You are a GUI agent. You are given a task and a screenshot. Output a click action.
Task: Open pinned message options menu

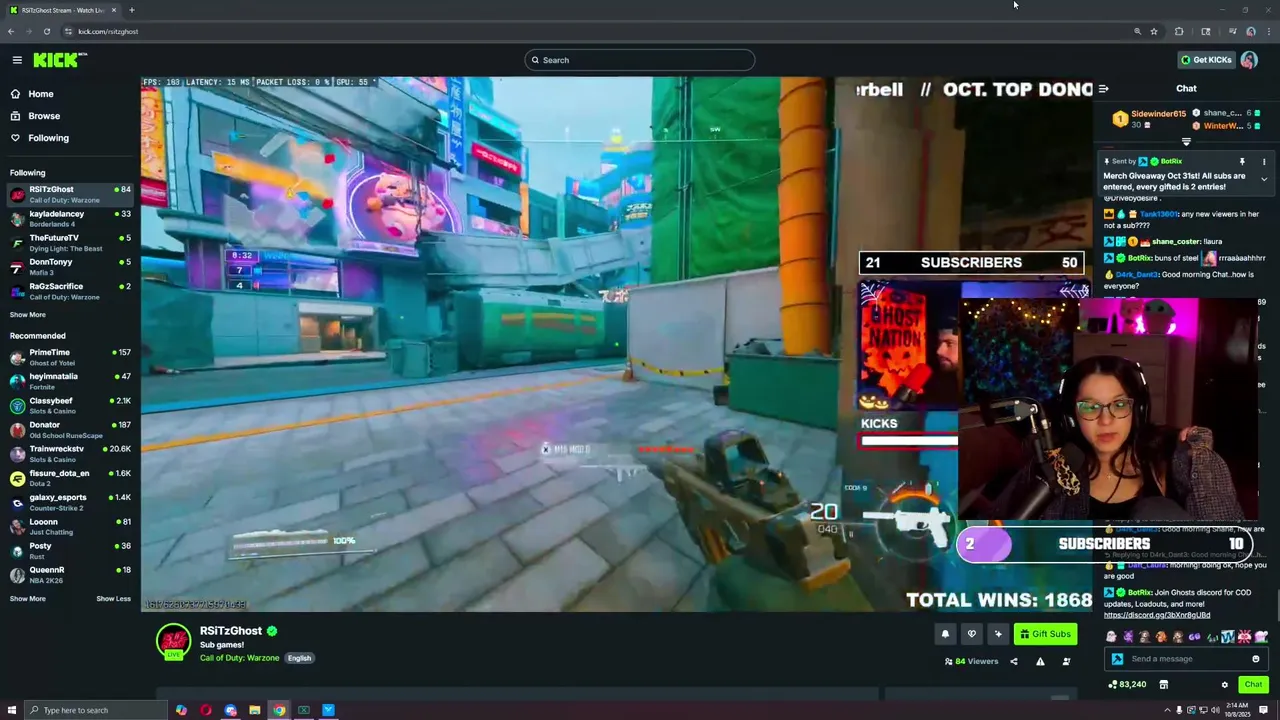tap(1263, 161)
